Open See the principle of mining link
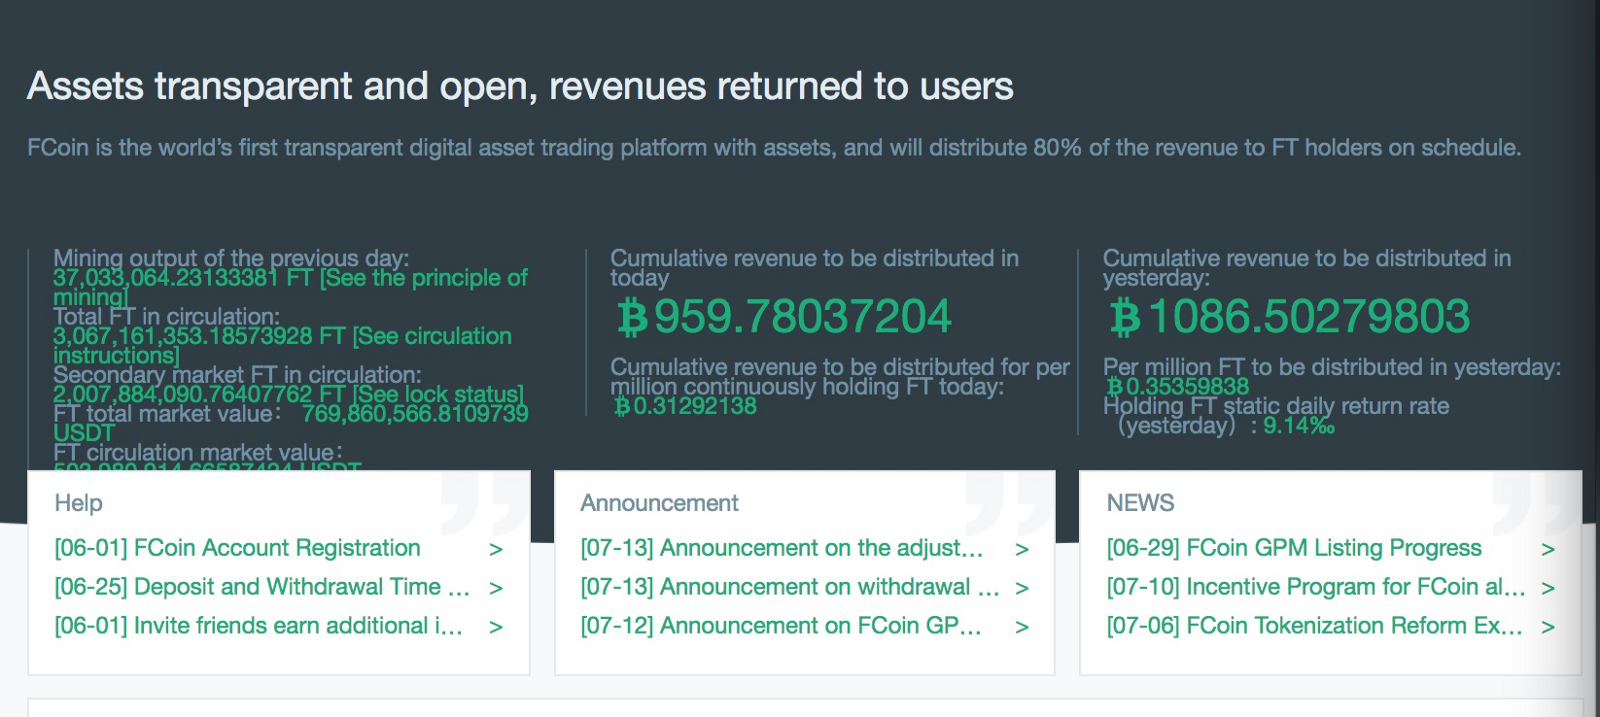The width and height of the screenshot is (1600, 717). 290,288
